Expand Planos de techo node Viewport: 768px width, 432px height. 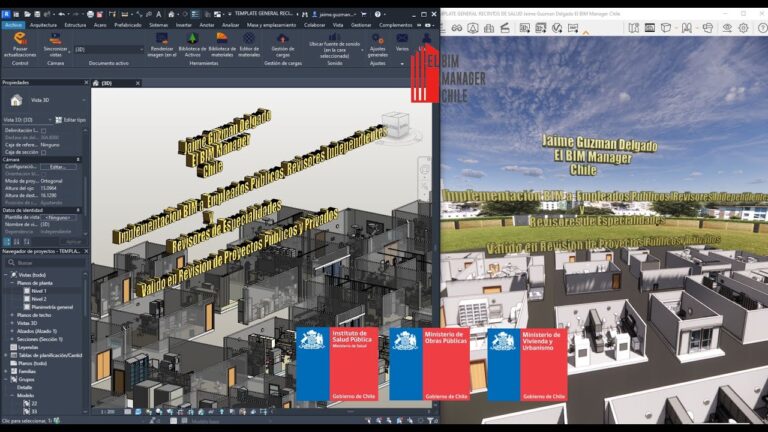(12, 315)
